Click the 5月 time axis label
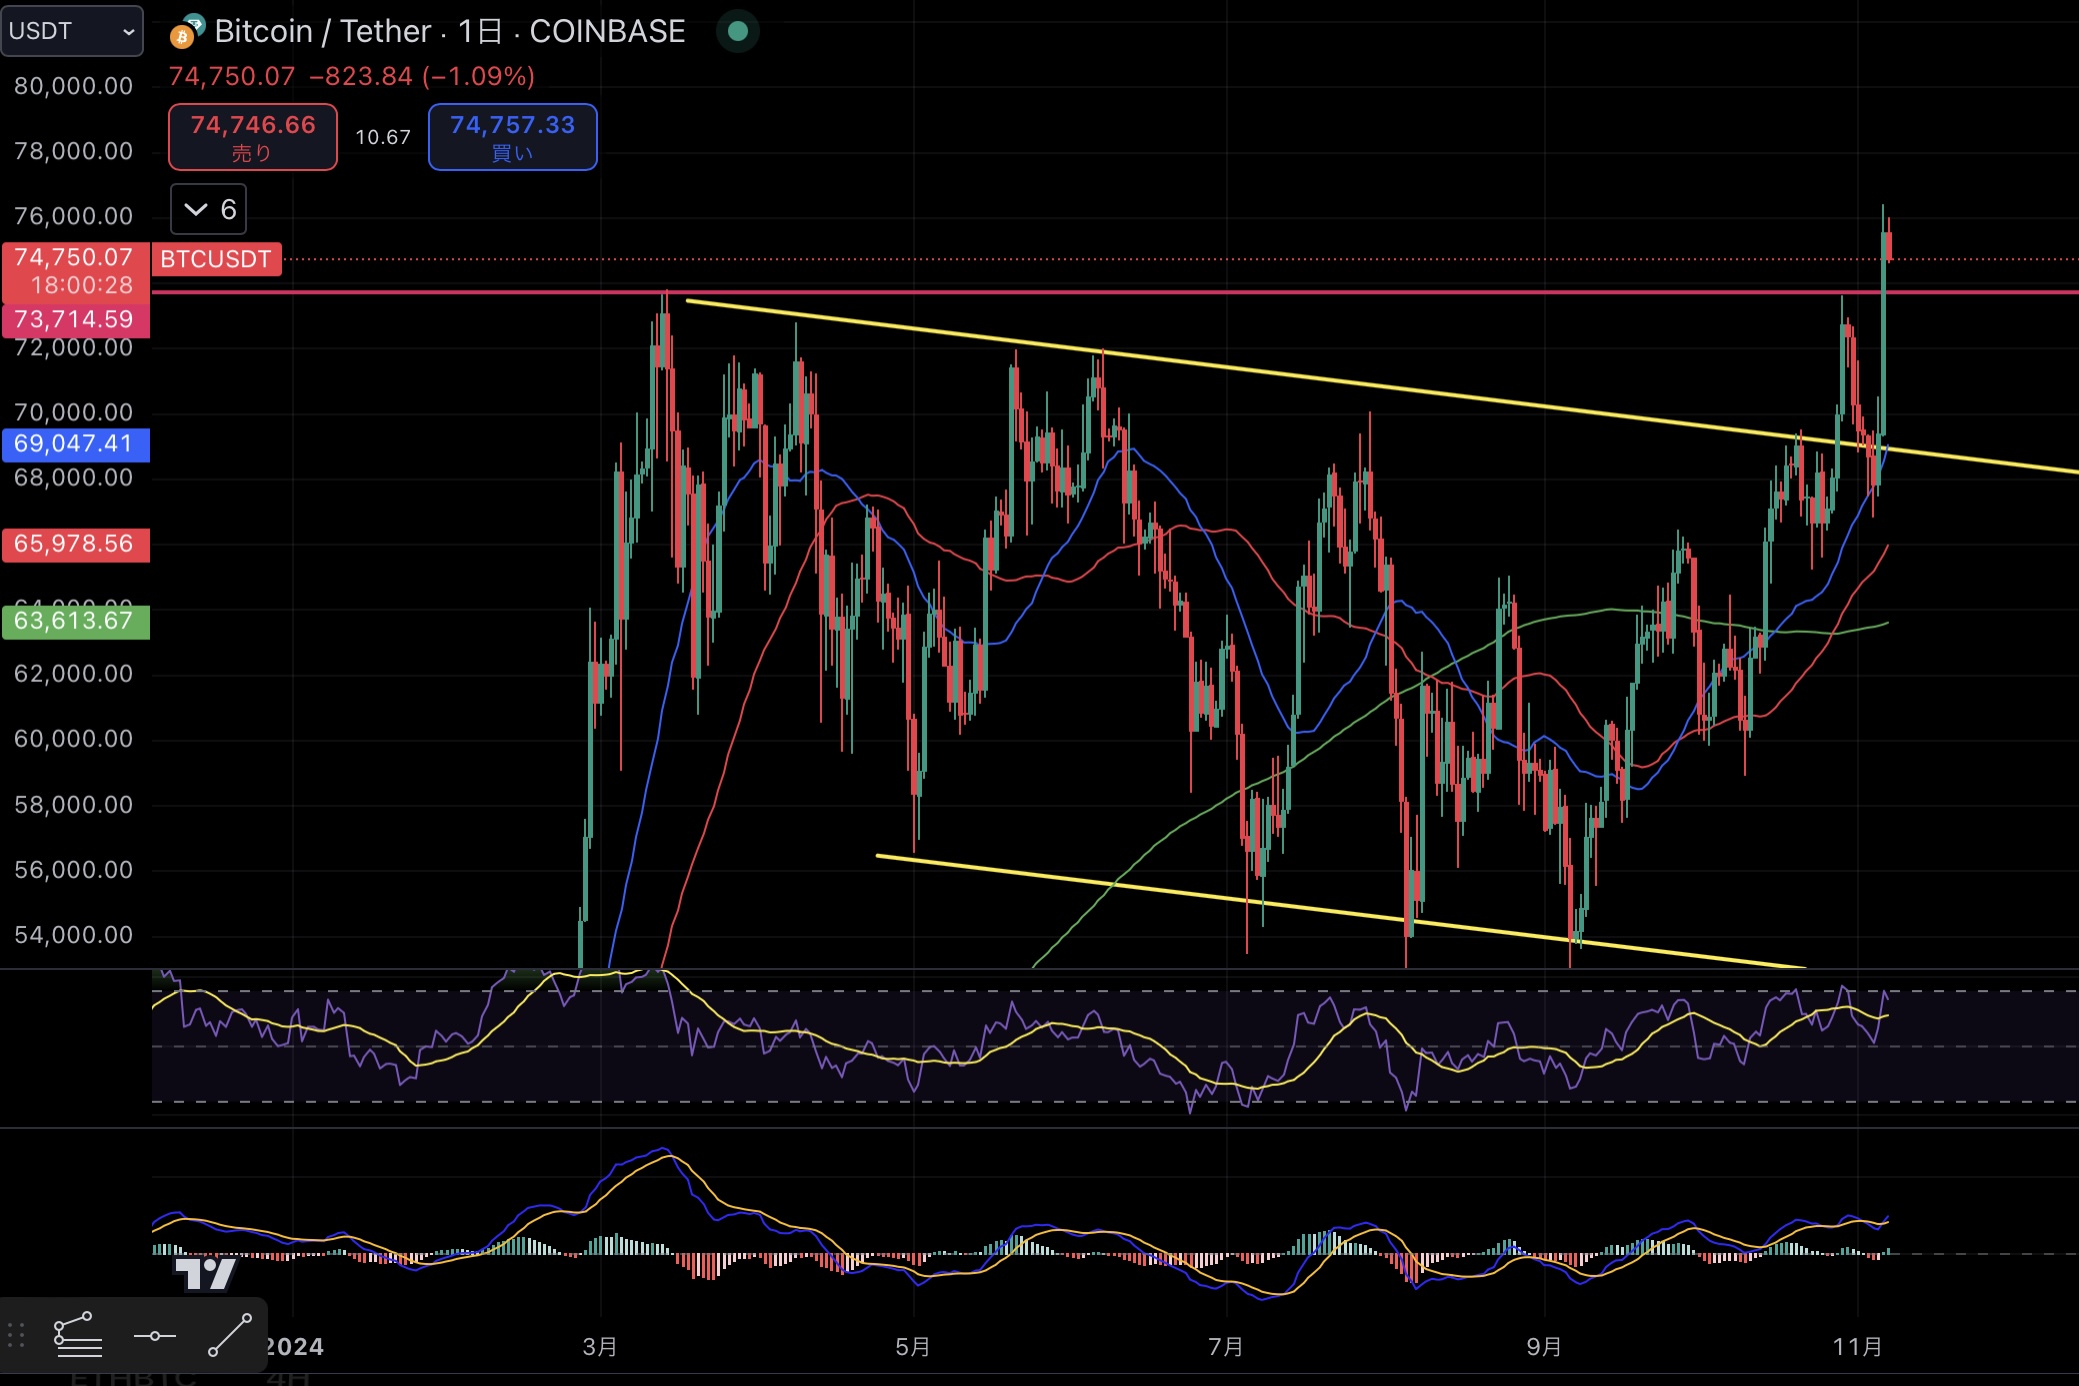 (x=913, y=1347)
